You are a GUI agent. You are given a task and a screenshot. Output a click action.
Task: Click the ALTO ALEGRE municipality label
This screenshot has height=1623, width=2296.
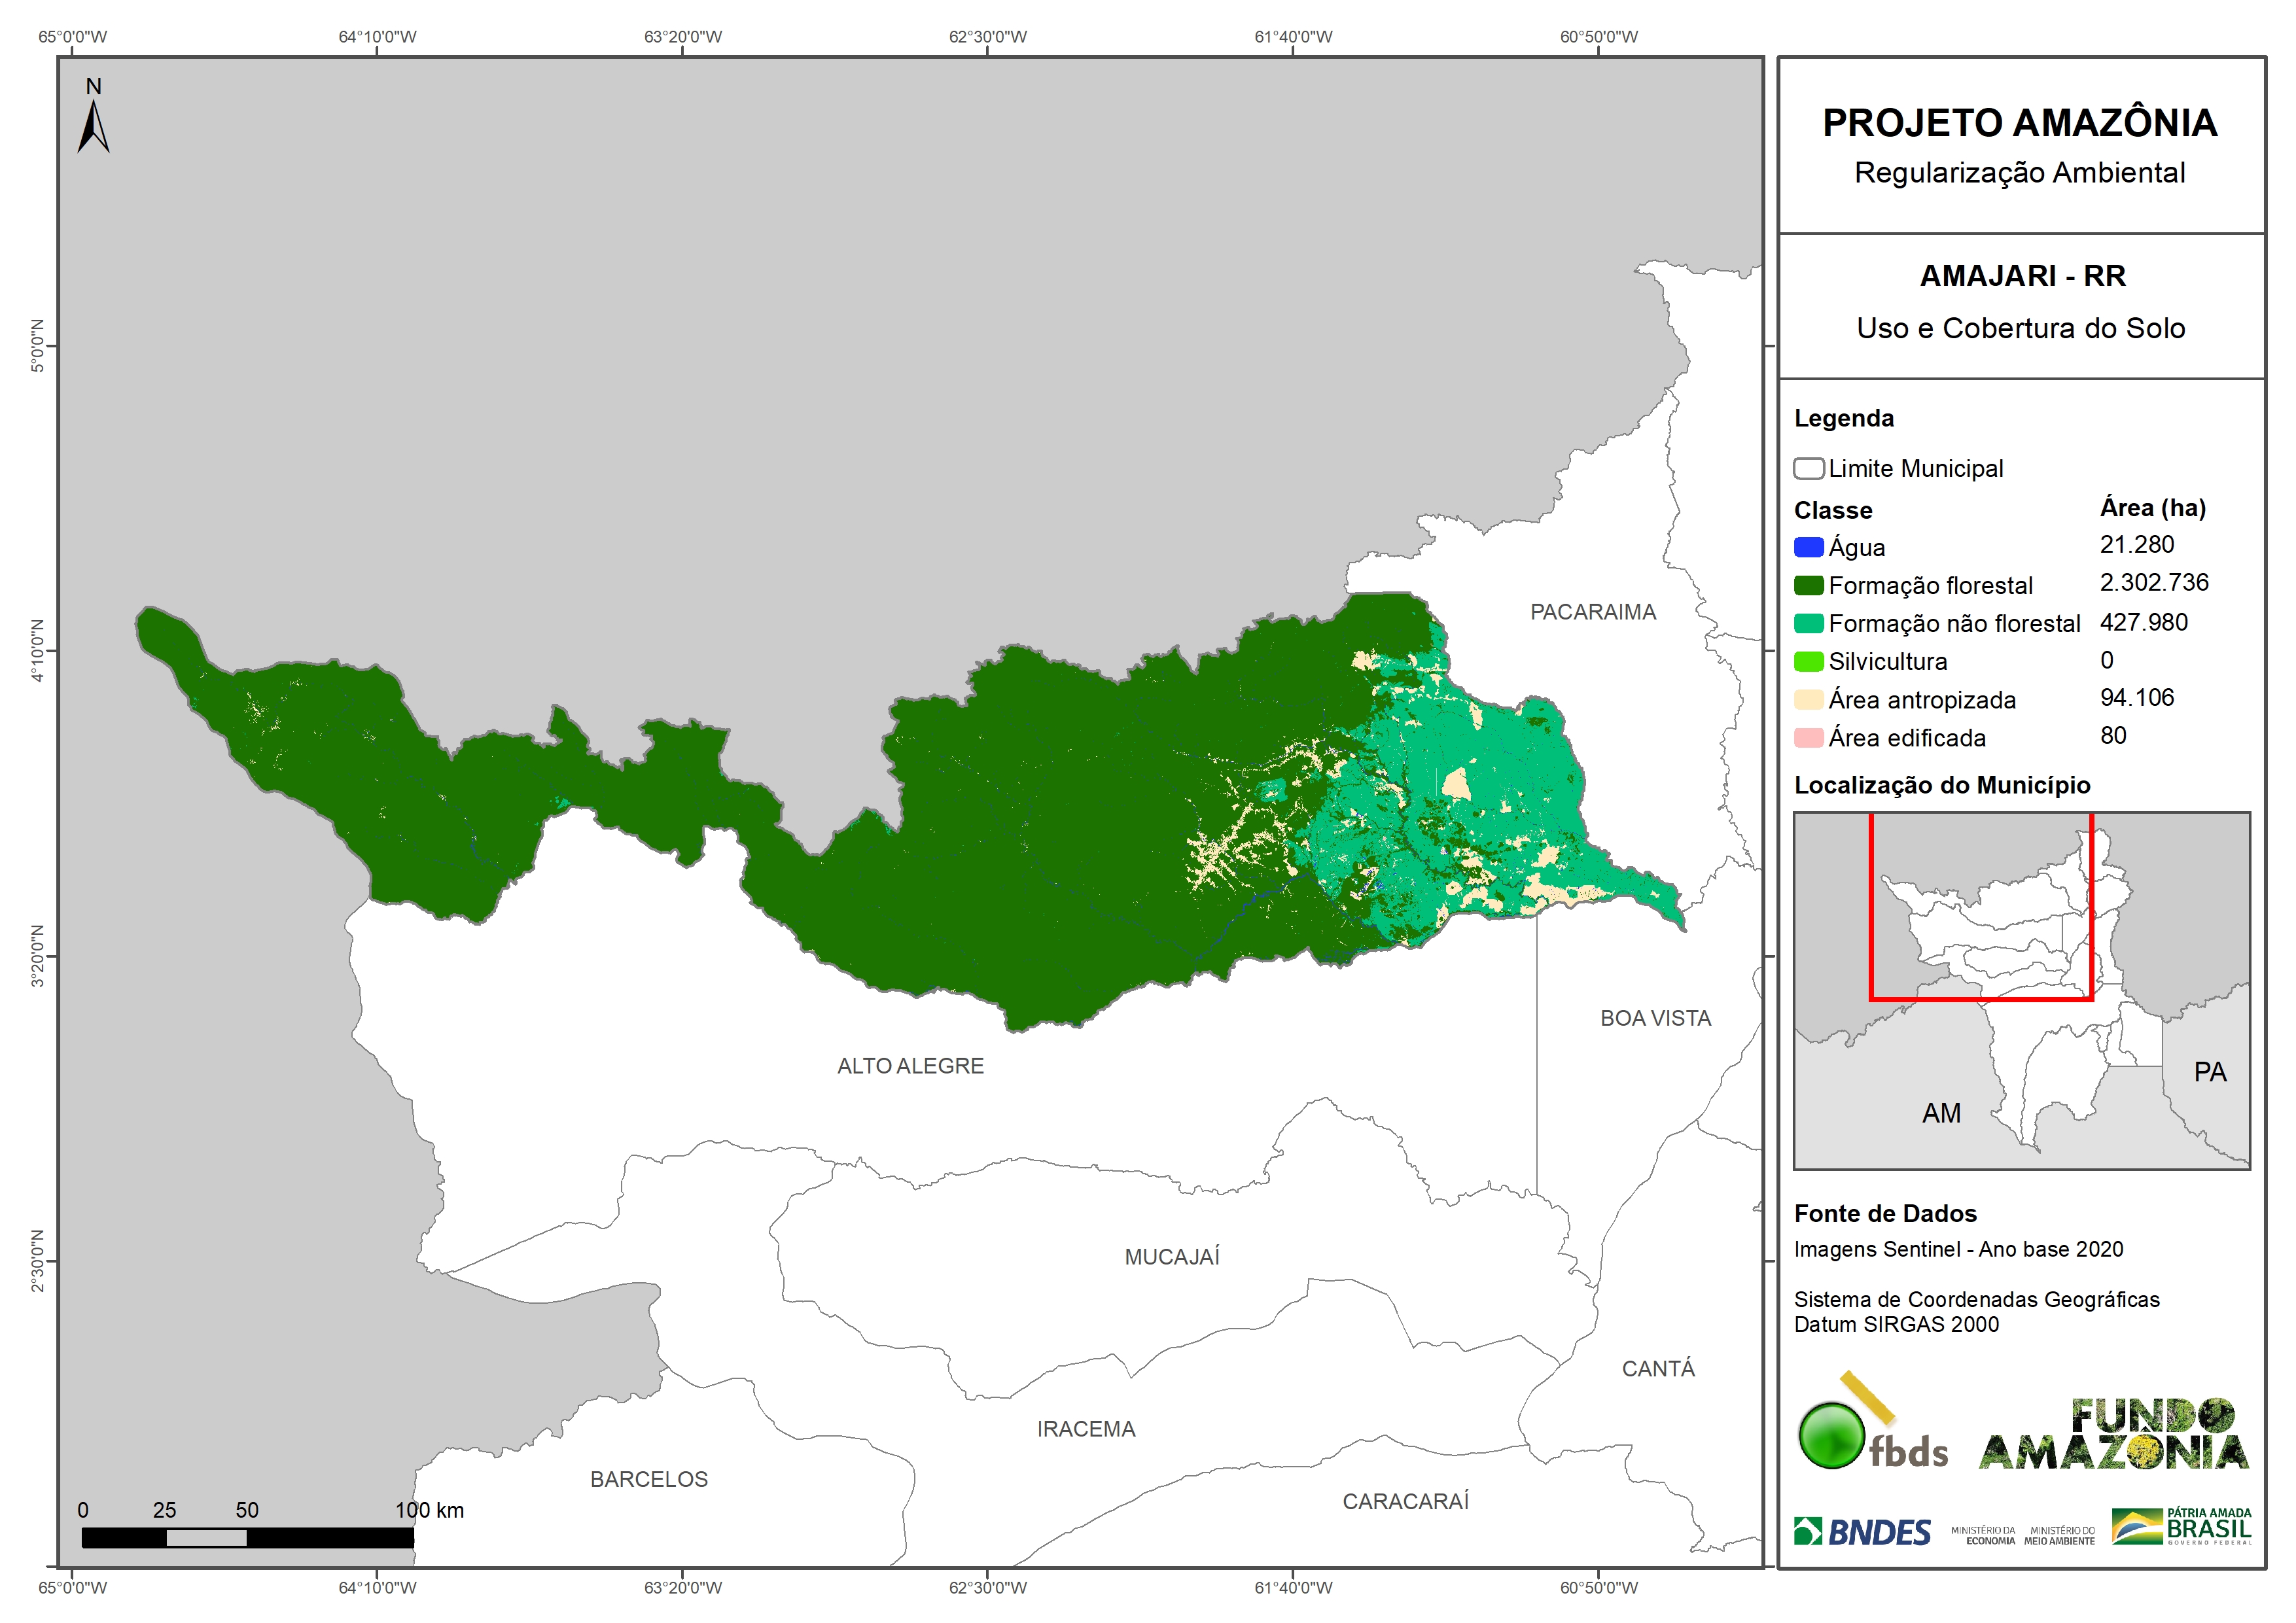click(x=910, y=1066)
